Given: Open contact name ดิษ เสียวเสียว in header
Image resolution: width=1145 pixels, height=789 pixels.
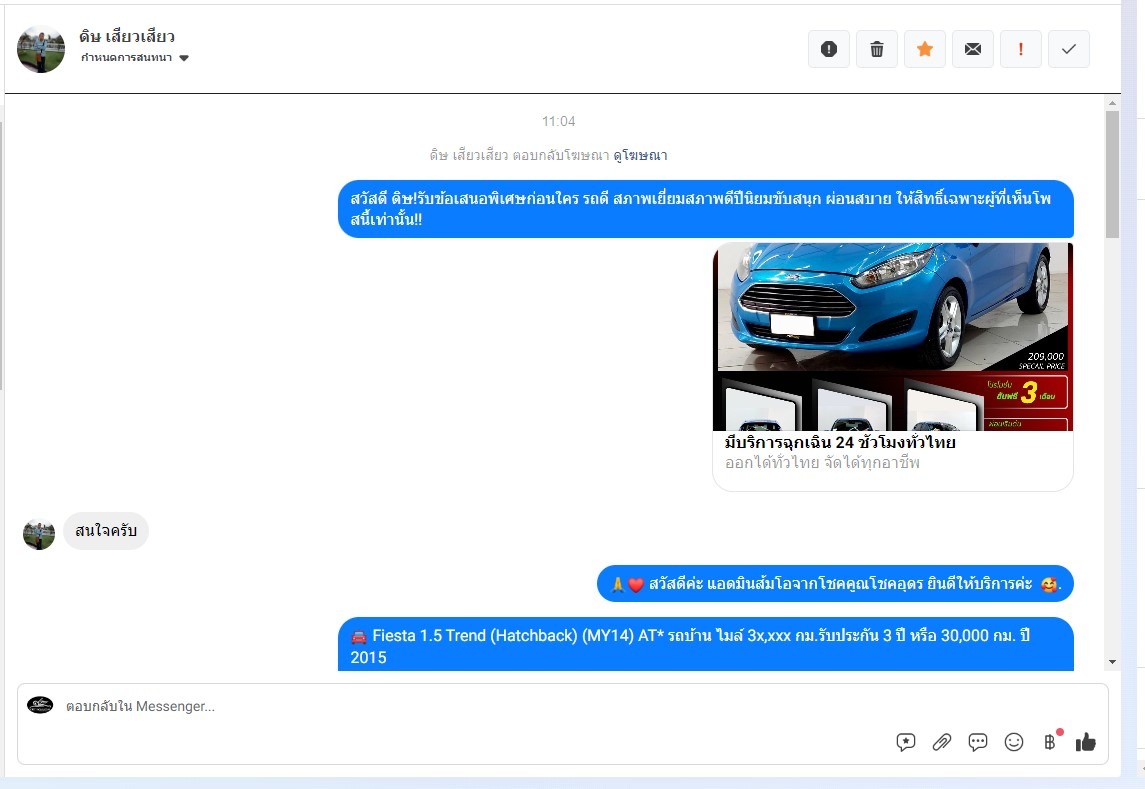Looking at the screenshot, I should tap(127, 36).
